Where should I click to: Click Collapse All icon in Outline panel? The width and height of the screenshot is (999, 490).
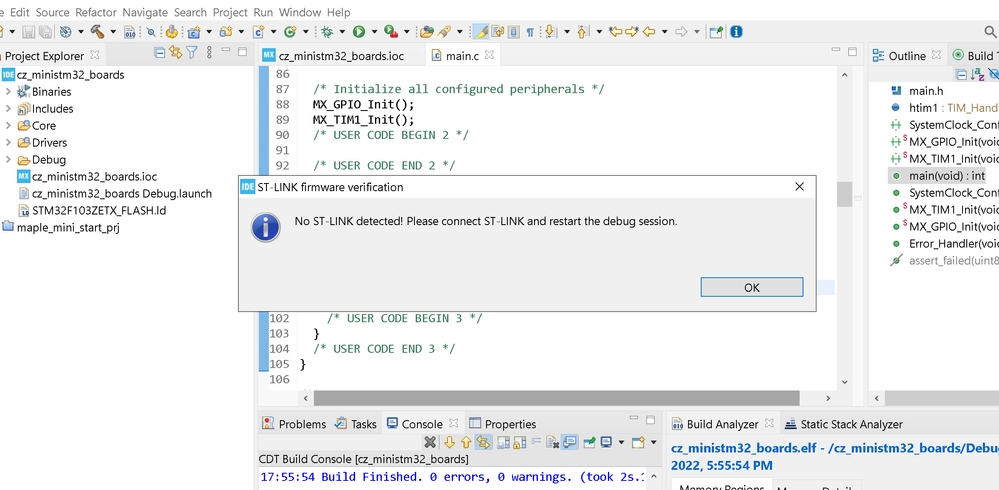[x=961, y=75]
